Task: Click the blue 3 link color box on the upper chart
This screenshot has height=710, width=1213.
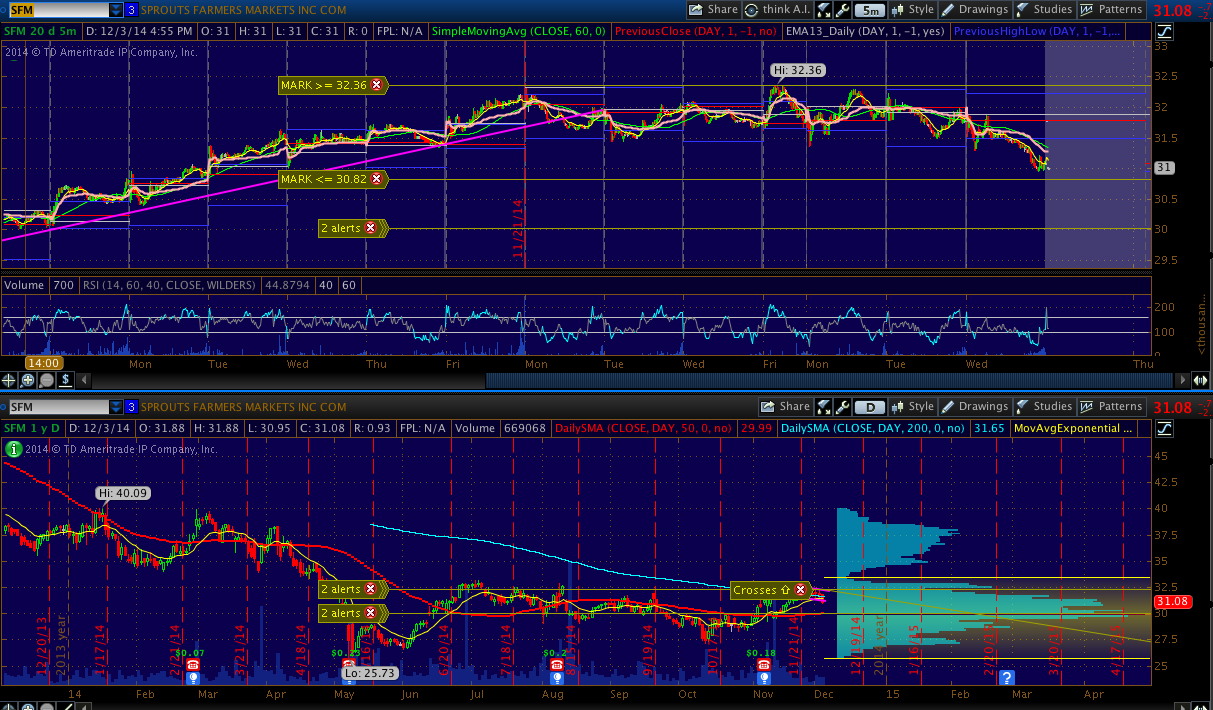Action: tap(132, 10)
